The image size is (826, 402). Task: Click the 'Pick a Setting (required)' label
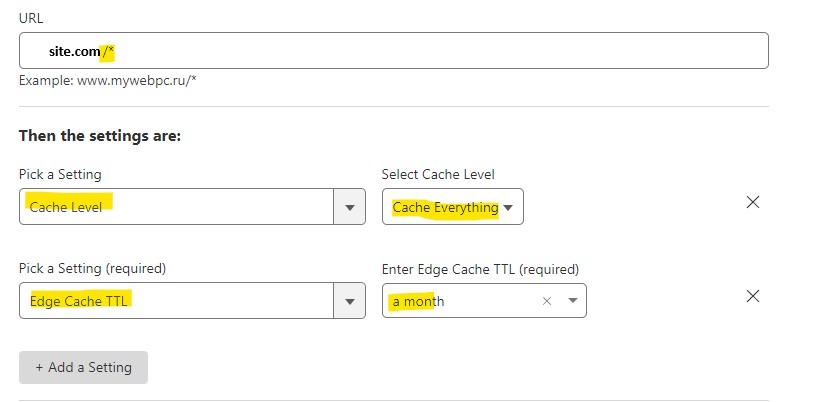point(92,269)
